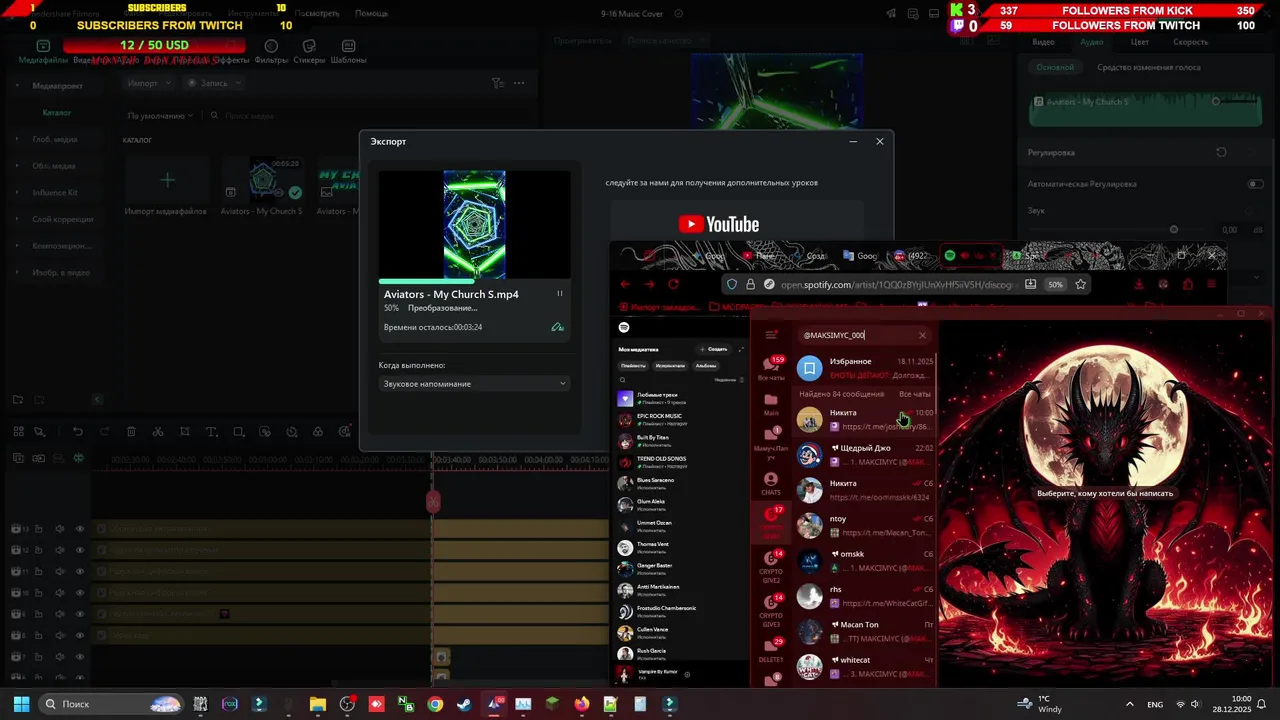Open Firefox hamburger menu
Screen dimensions: 1280x720
tap(1212, 284)
